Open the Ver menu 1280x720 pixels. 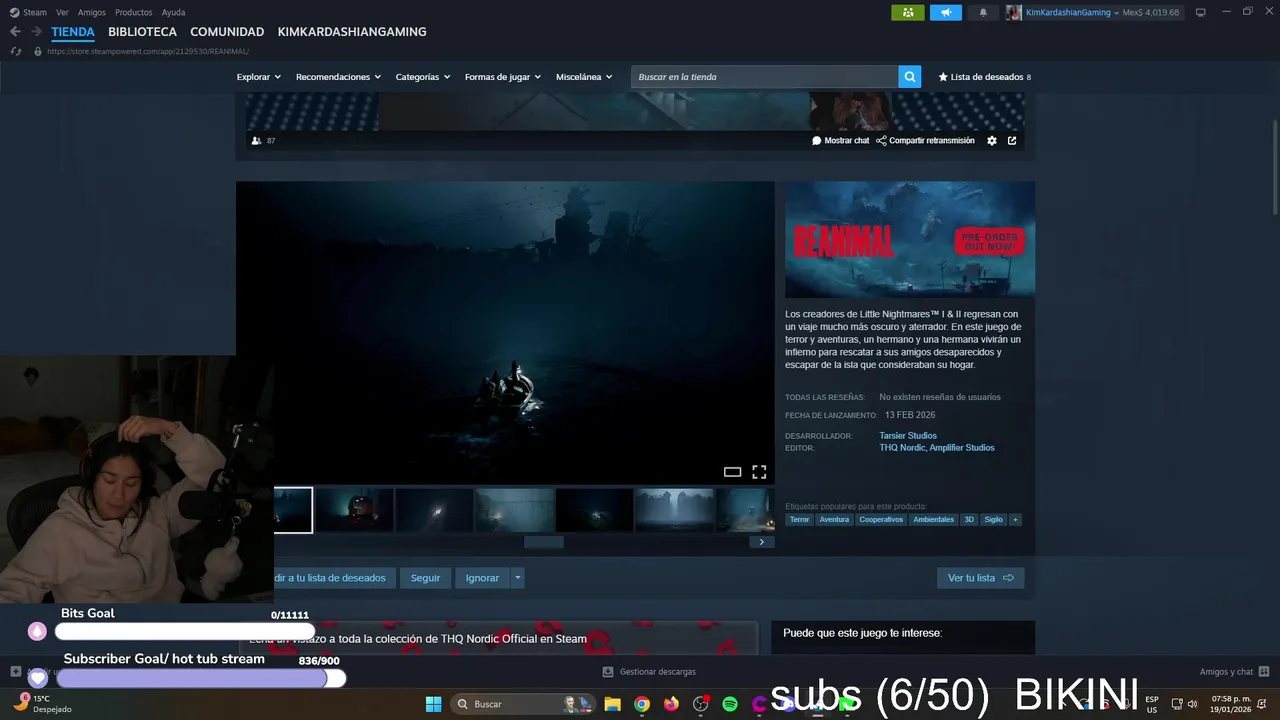tap(62, 12)
